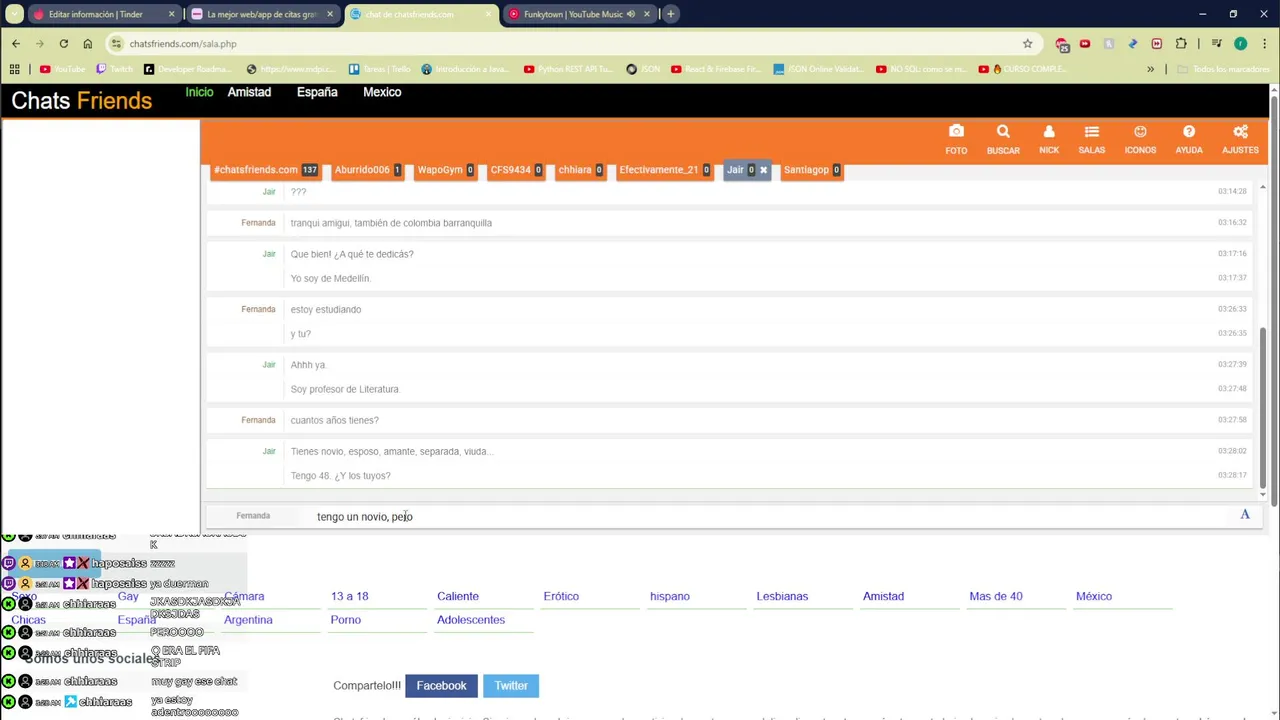
Task: Open the Adolescentes room link
Action: [471, 620]
